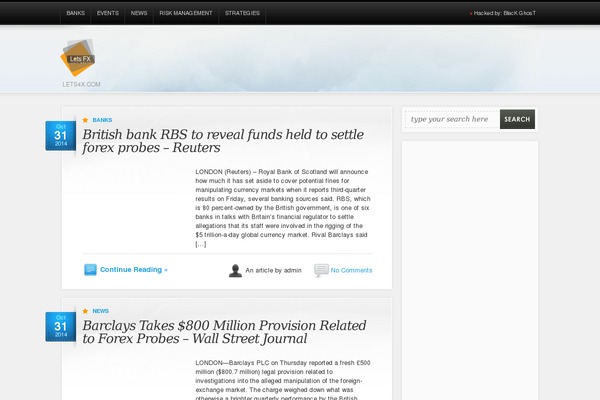Image resolution: width=600 pixels, height=400 pixels.
Task: Click the LETS4X.COM text under logo
Action: tap(82, 84)
